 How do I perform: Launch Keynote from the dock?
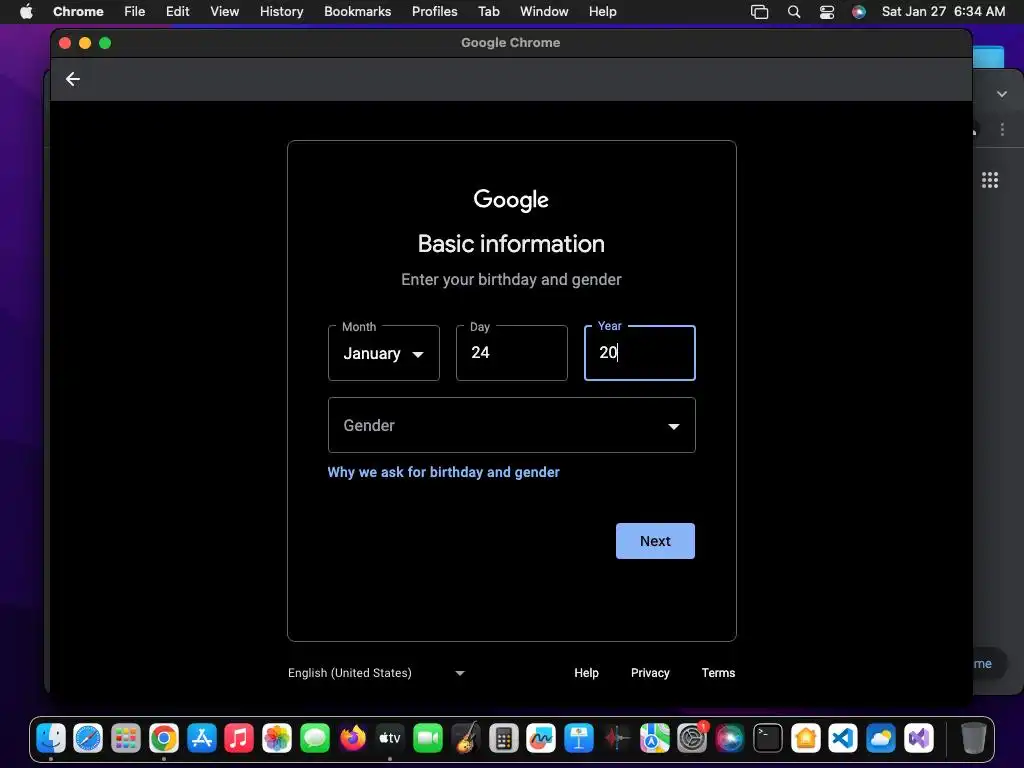pyautogui.click(x=579, y=739)
